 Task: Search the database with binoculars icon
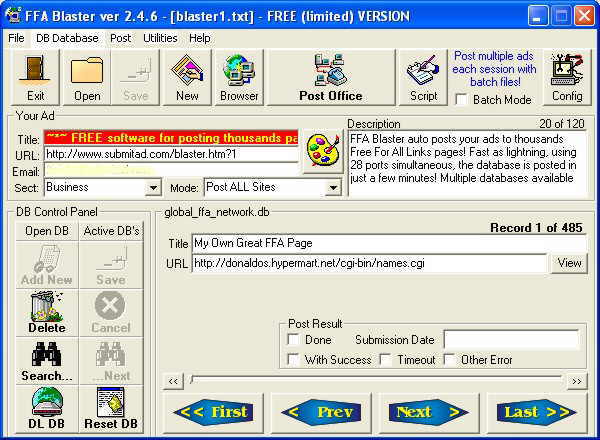coord(47,361)
